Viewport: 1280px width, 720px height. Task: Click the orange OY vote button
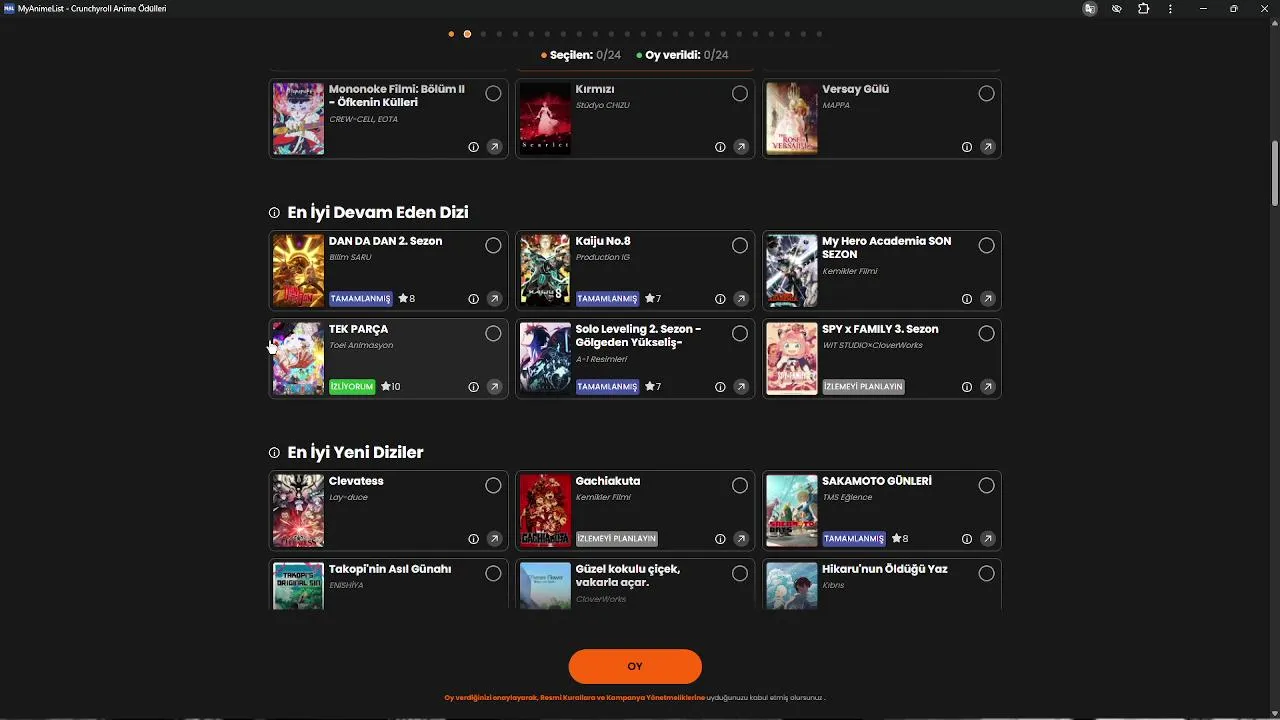pos(635,666)
